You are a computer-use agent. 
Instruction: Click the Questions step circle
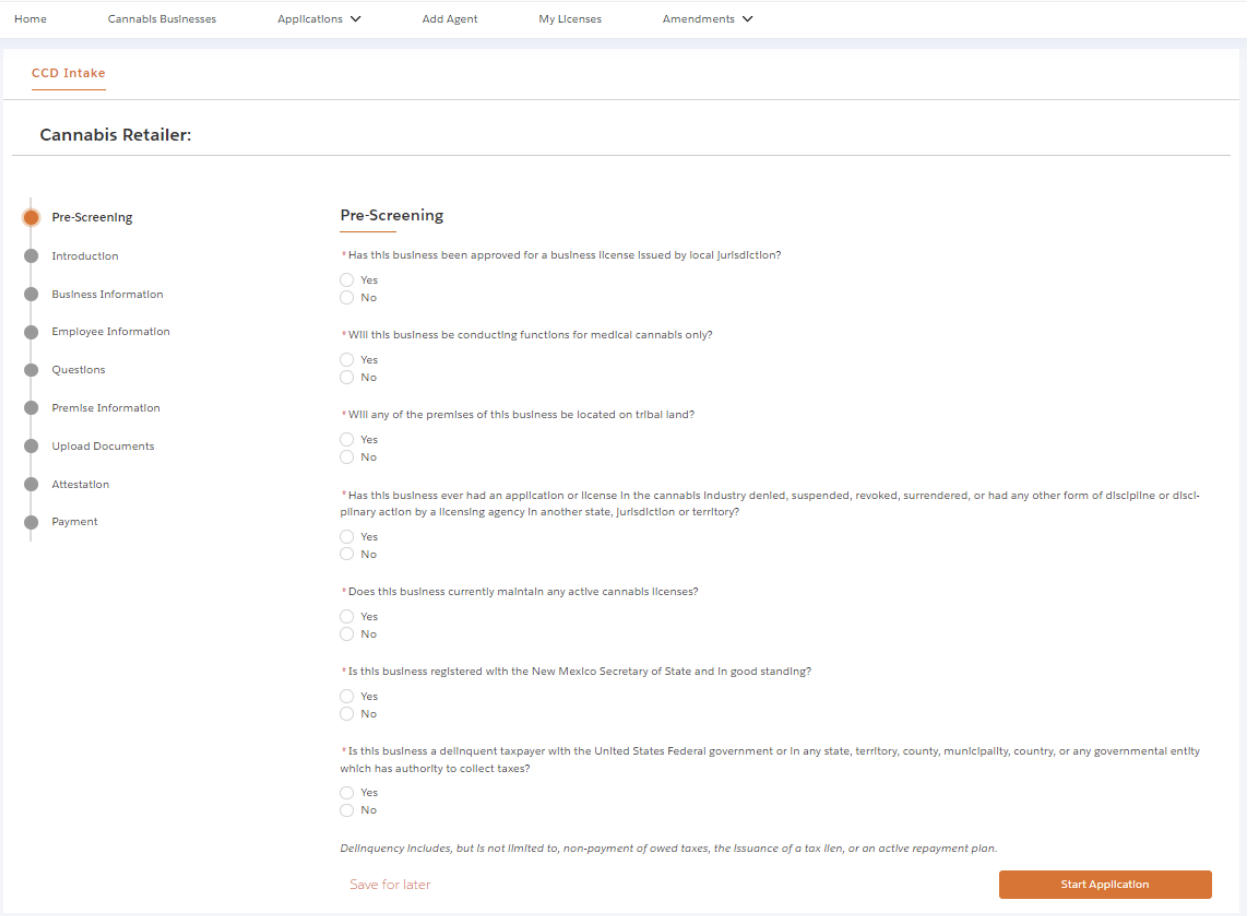coord(31,370)
